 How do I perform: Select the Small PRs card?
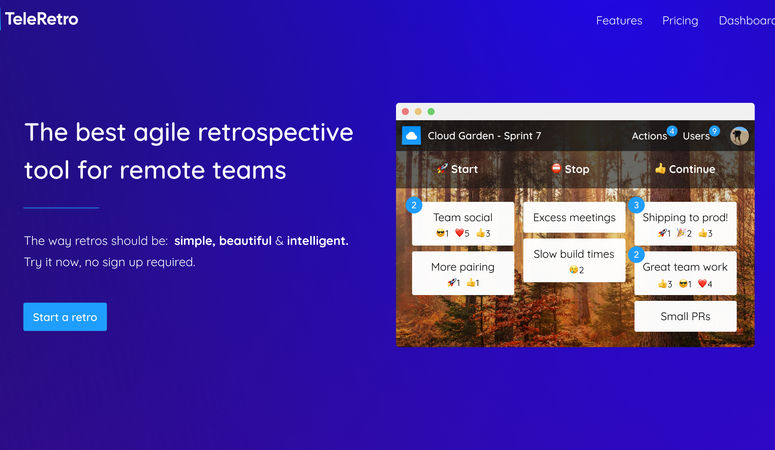point(685,316)
